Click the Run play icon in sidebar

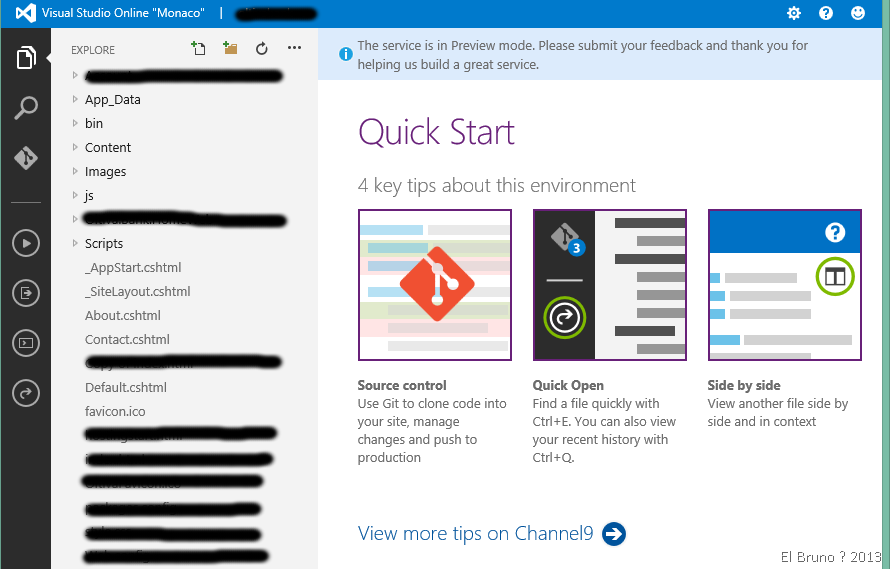(26, 242)
